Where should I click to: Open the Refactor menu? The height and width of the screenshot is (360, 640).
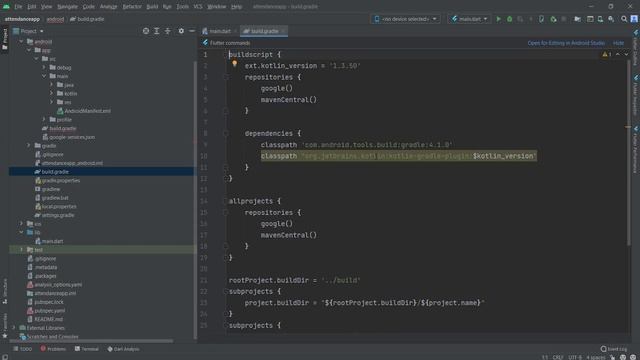pyautogui.click(x=132, y=7)
